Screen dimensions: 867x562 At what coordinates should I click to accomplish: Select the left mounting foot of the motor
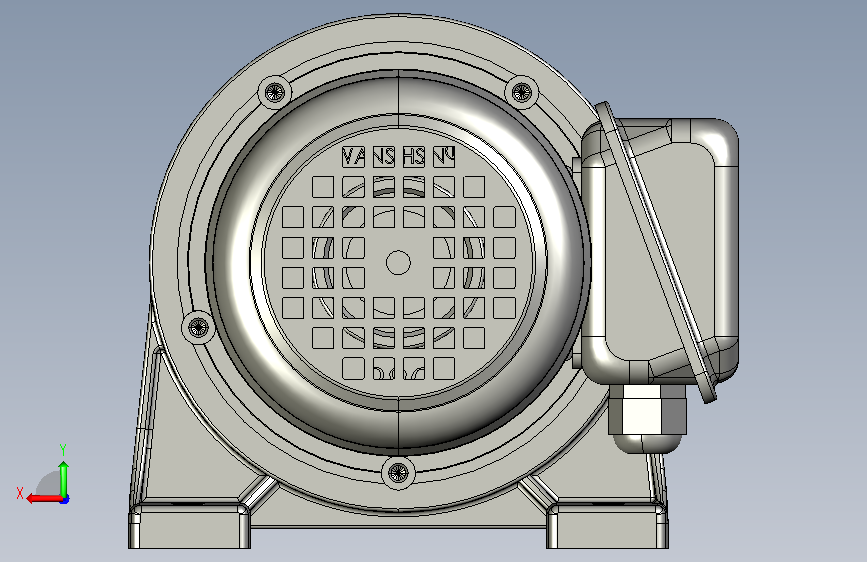[x=190, y=525]
